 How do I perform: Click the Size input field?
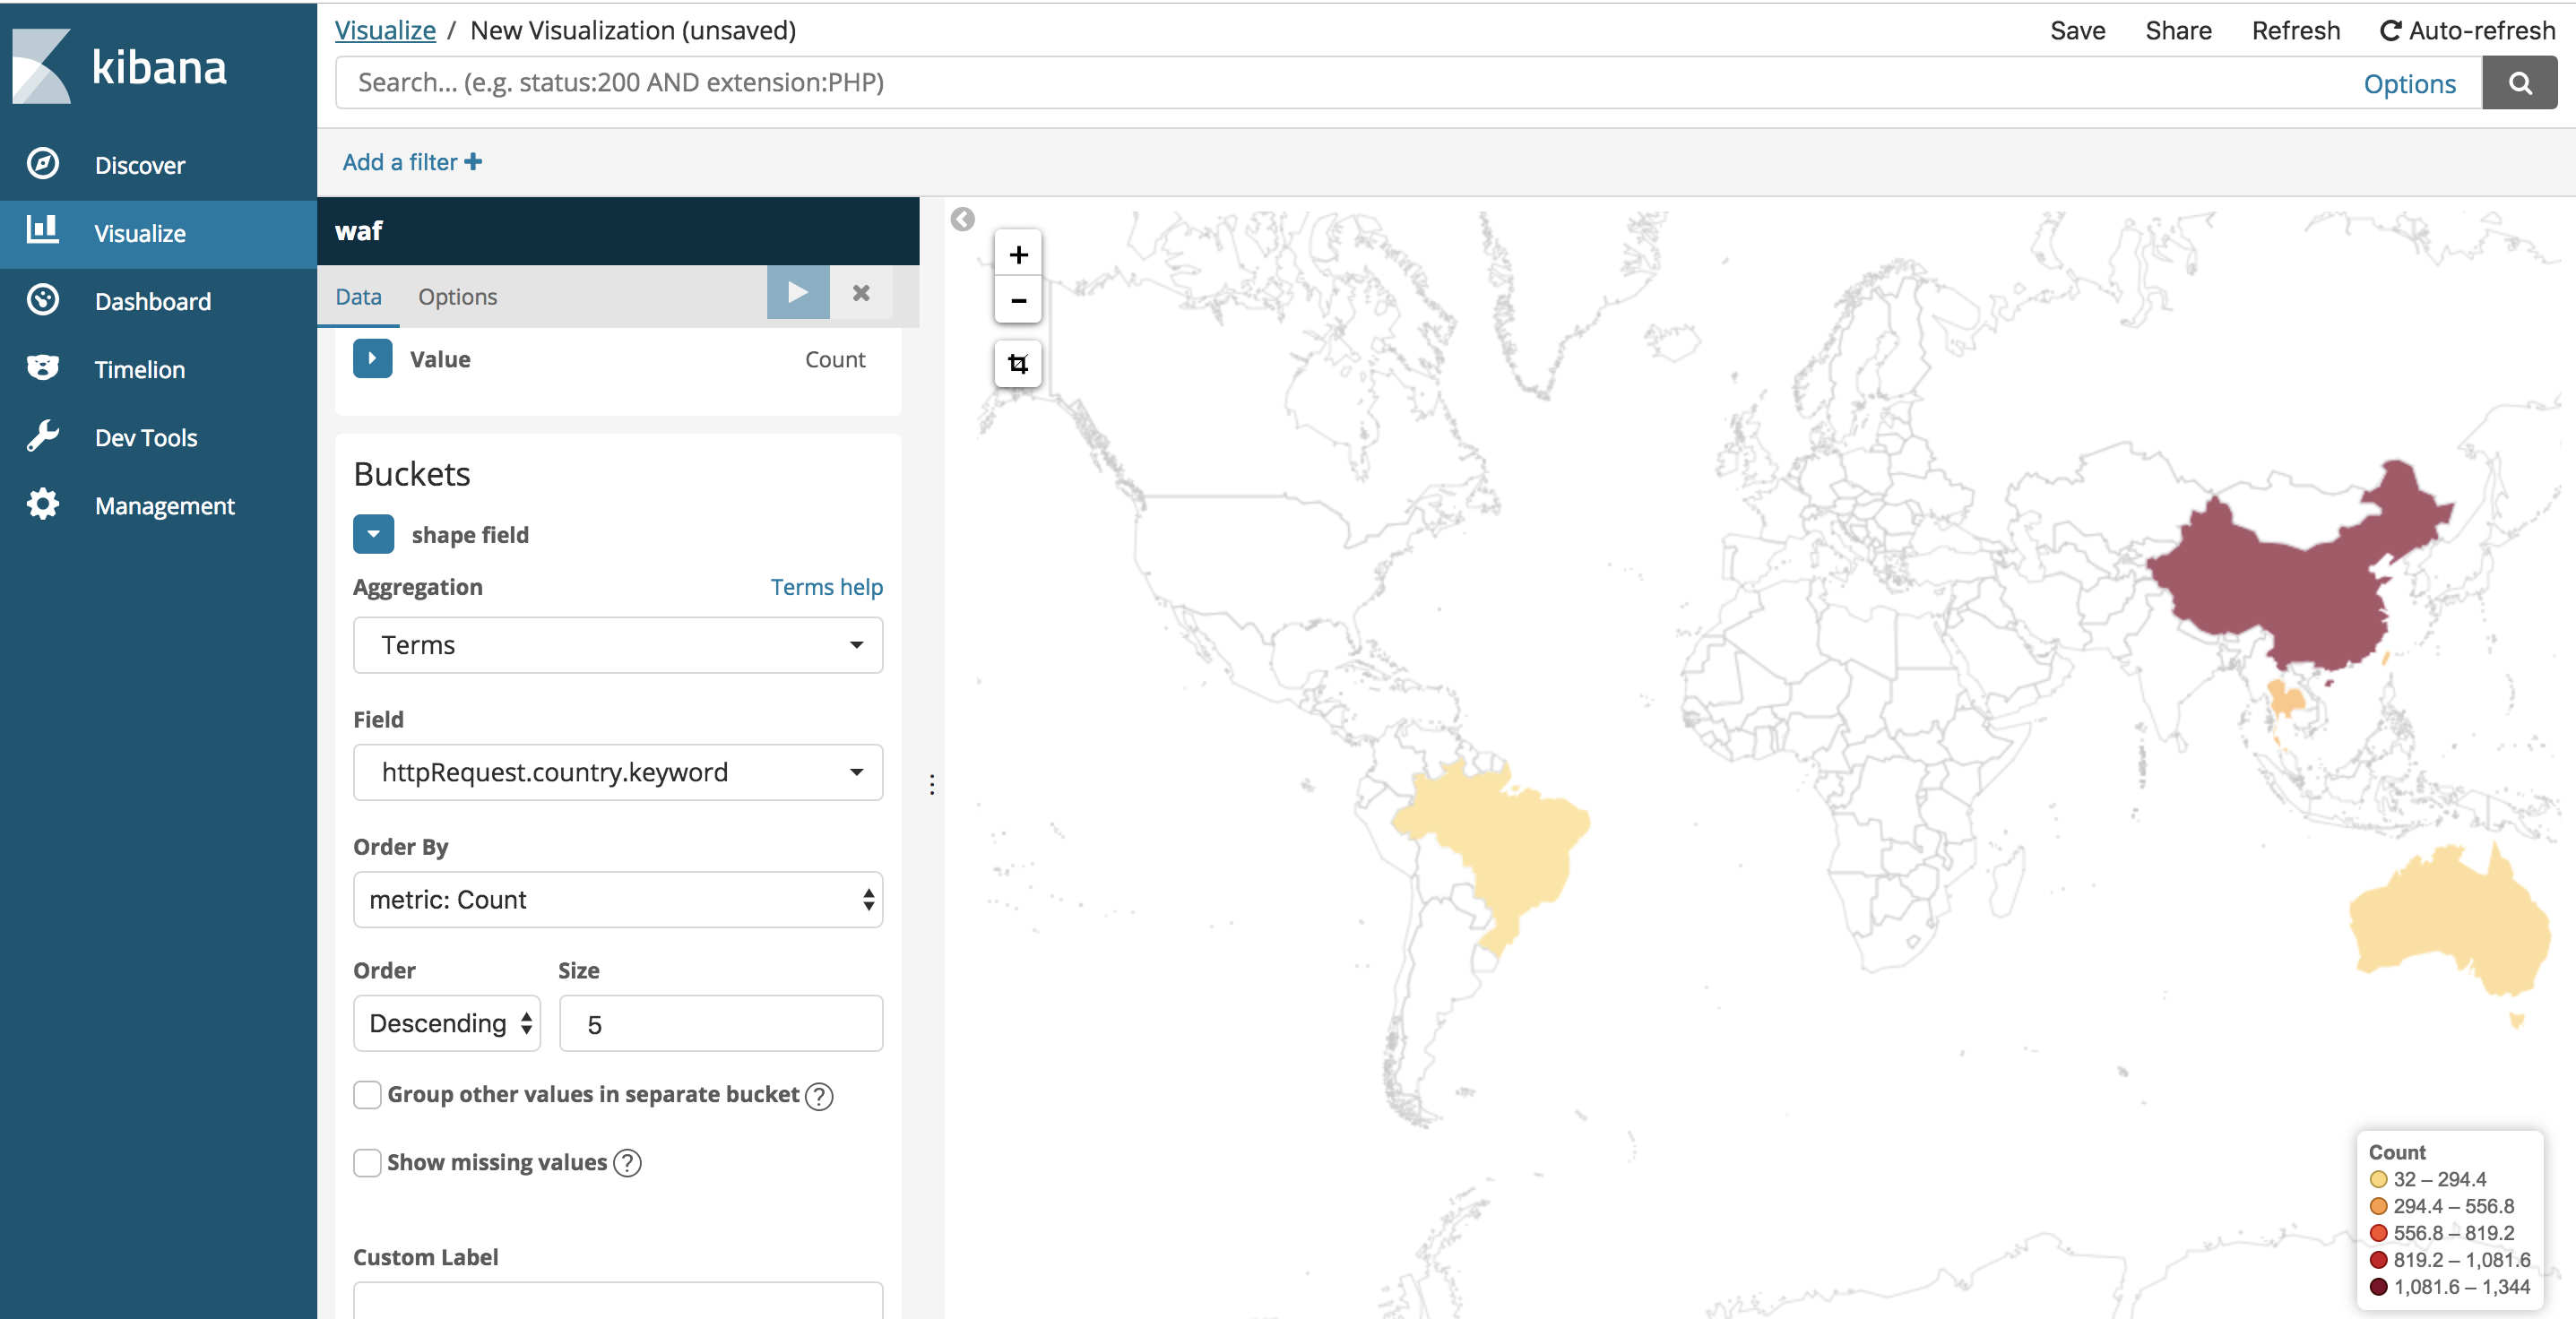click(x=721, y=1023)
